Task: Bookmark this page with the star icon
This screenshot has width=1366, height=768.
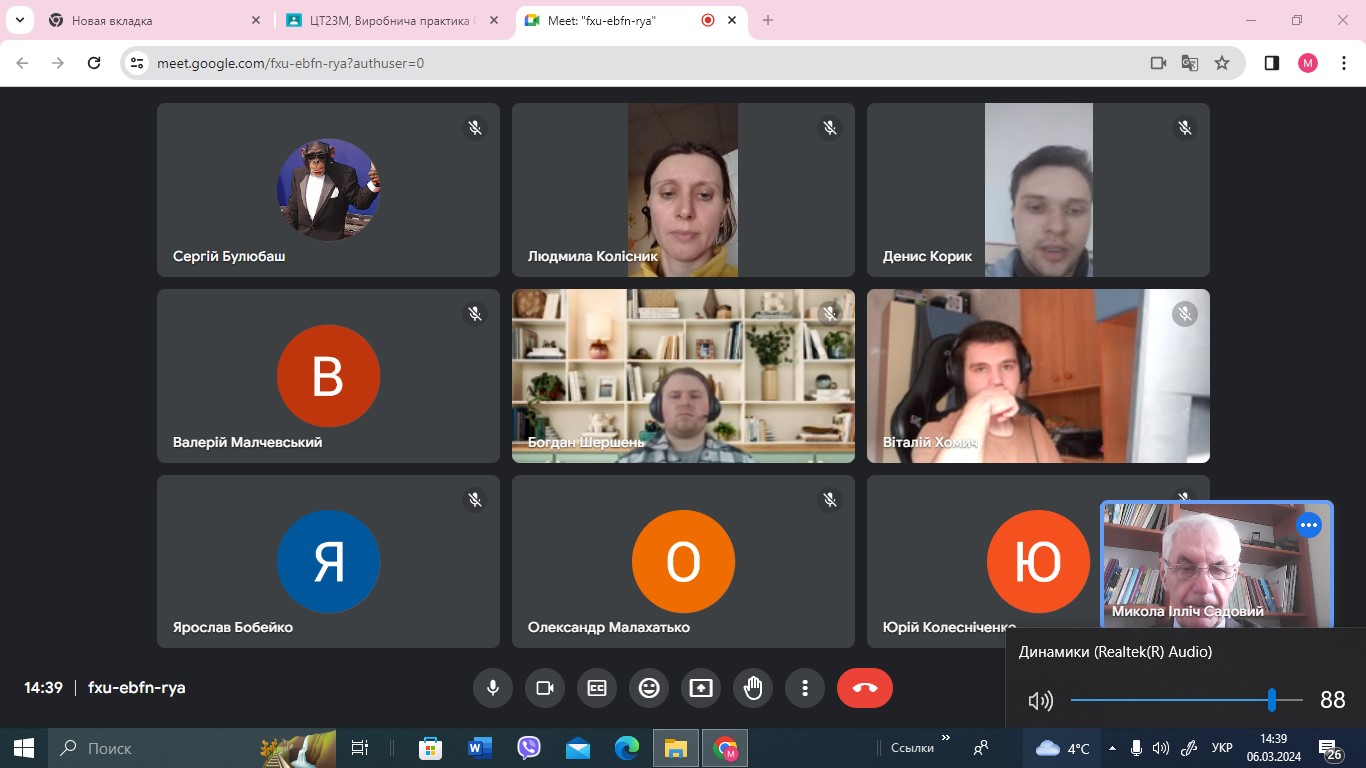Action: (1221, 63)
